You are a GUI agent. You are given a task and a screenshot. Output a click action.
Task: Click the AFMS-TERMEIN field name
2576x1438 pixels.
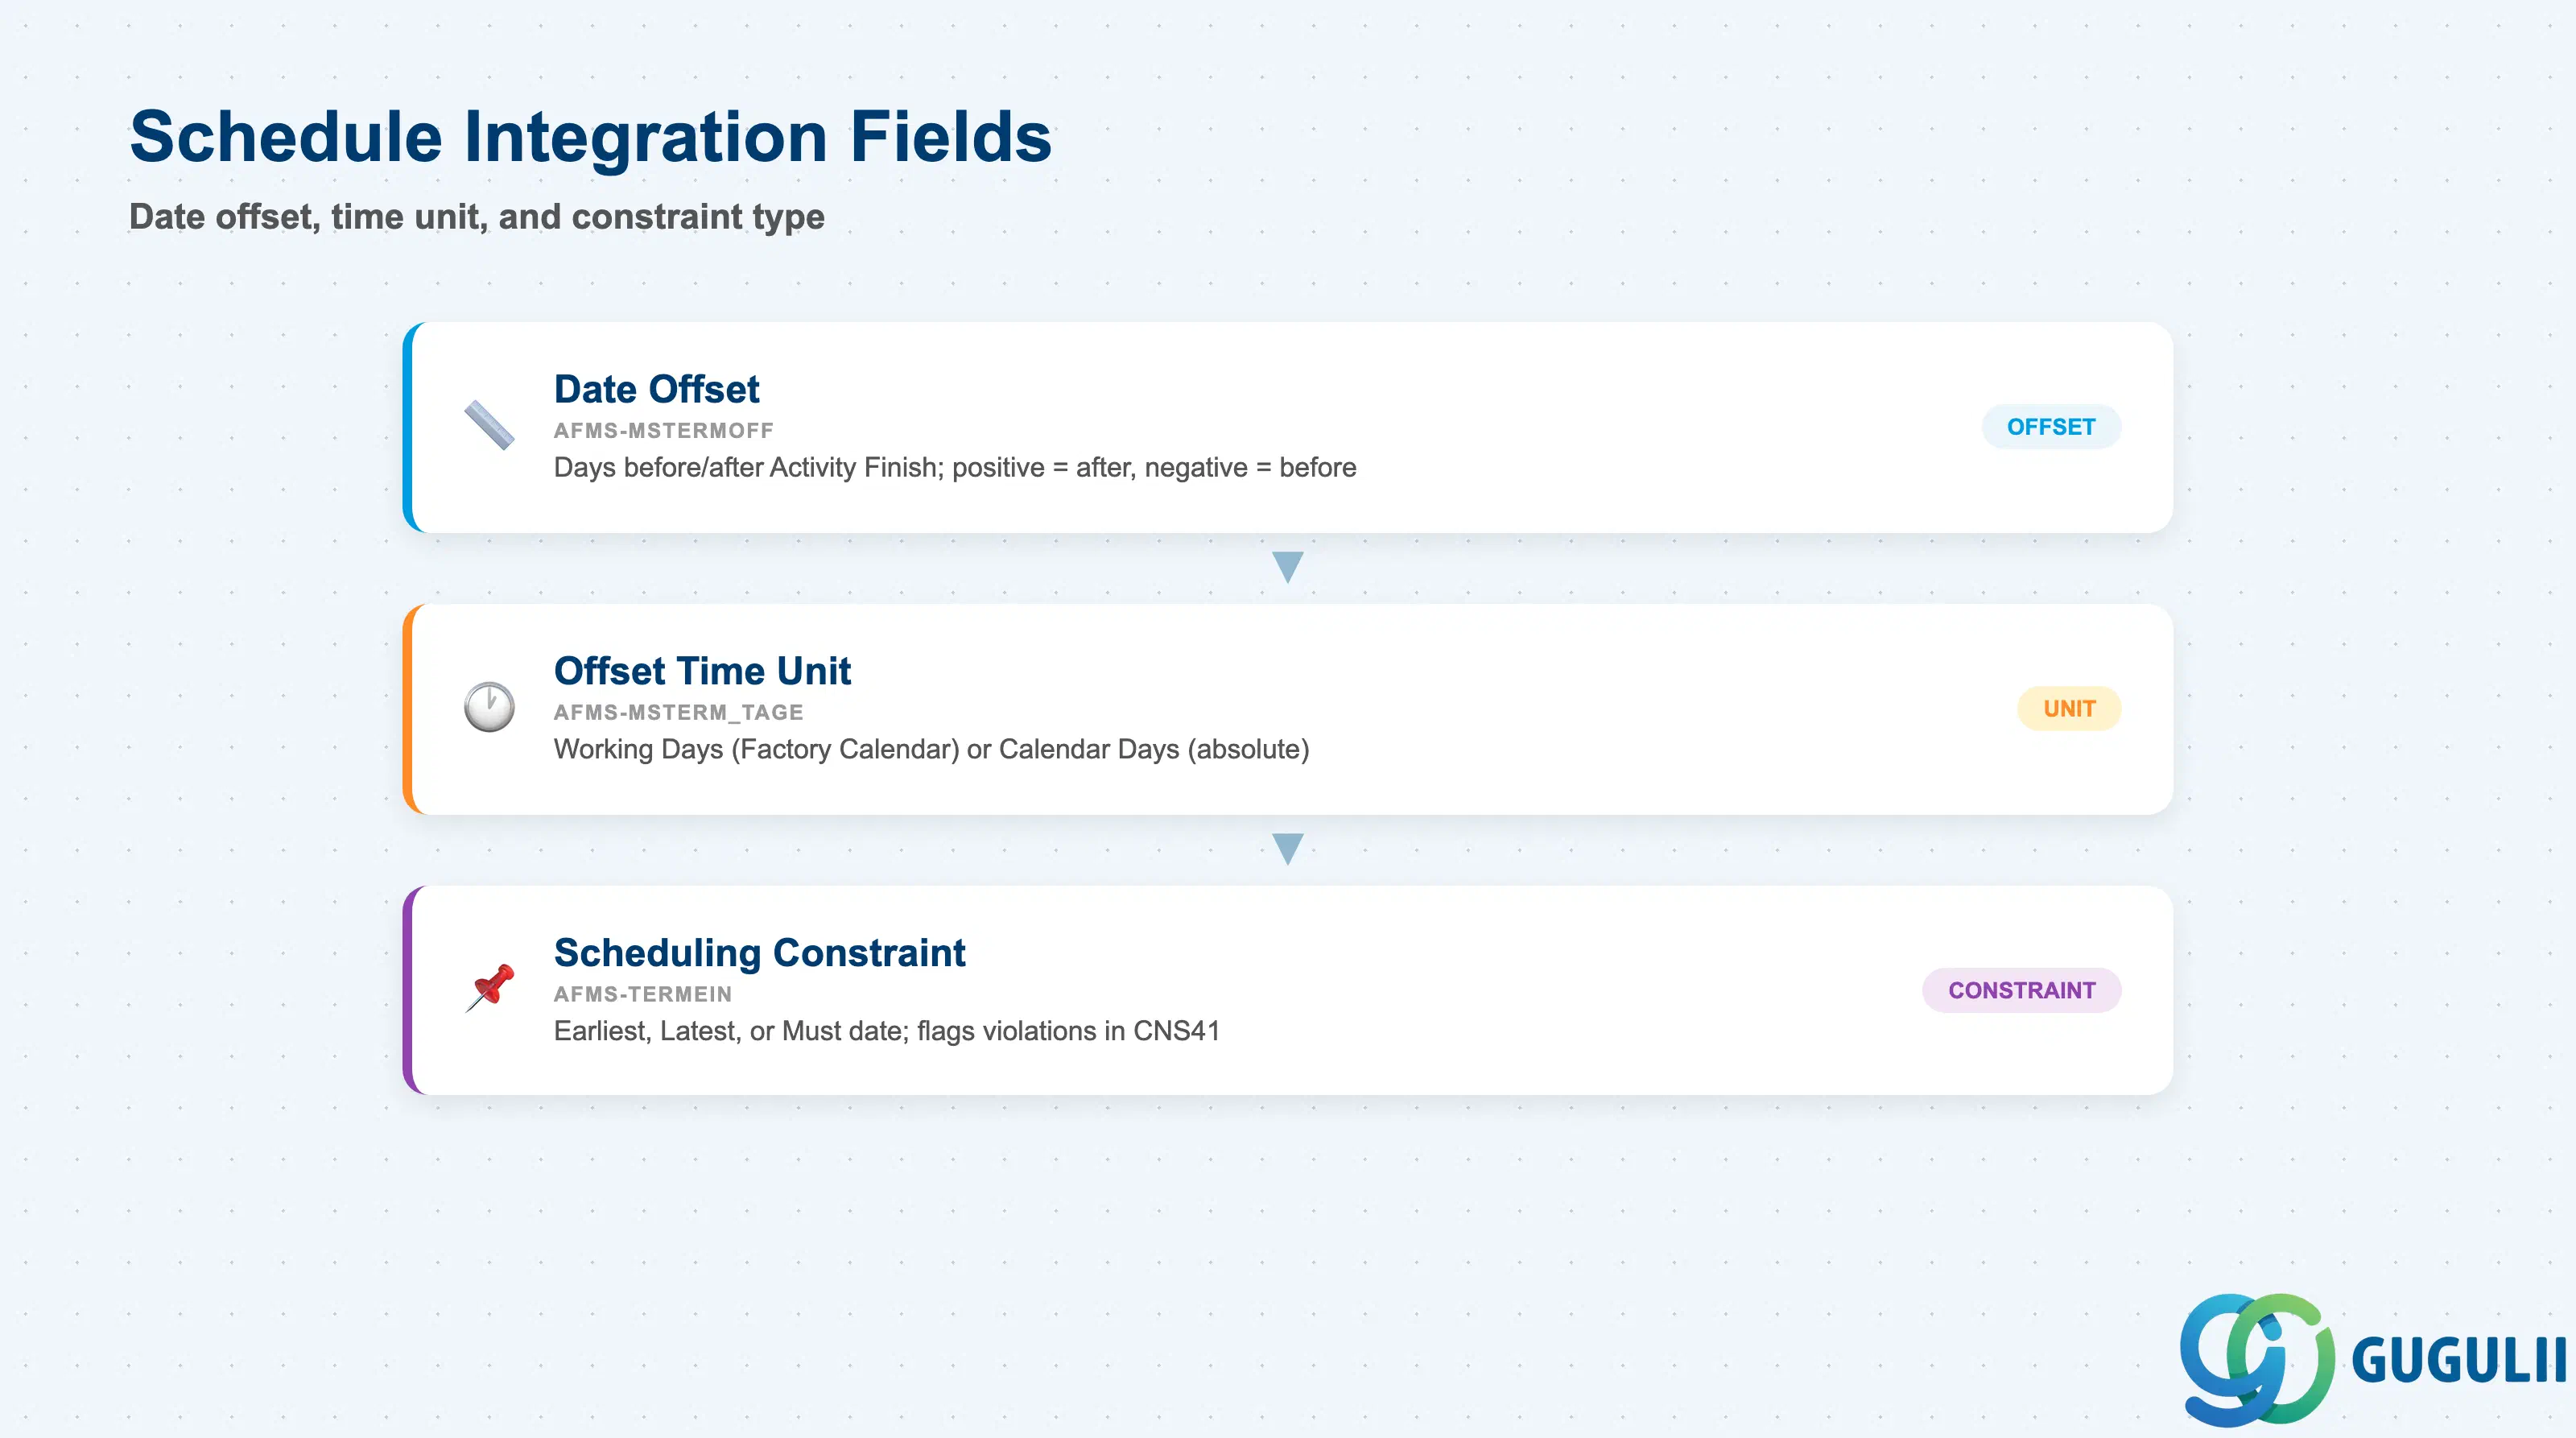pos(643,994)
